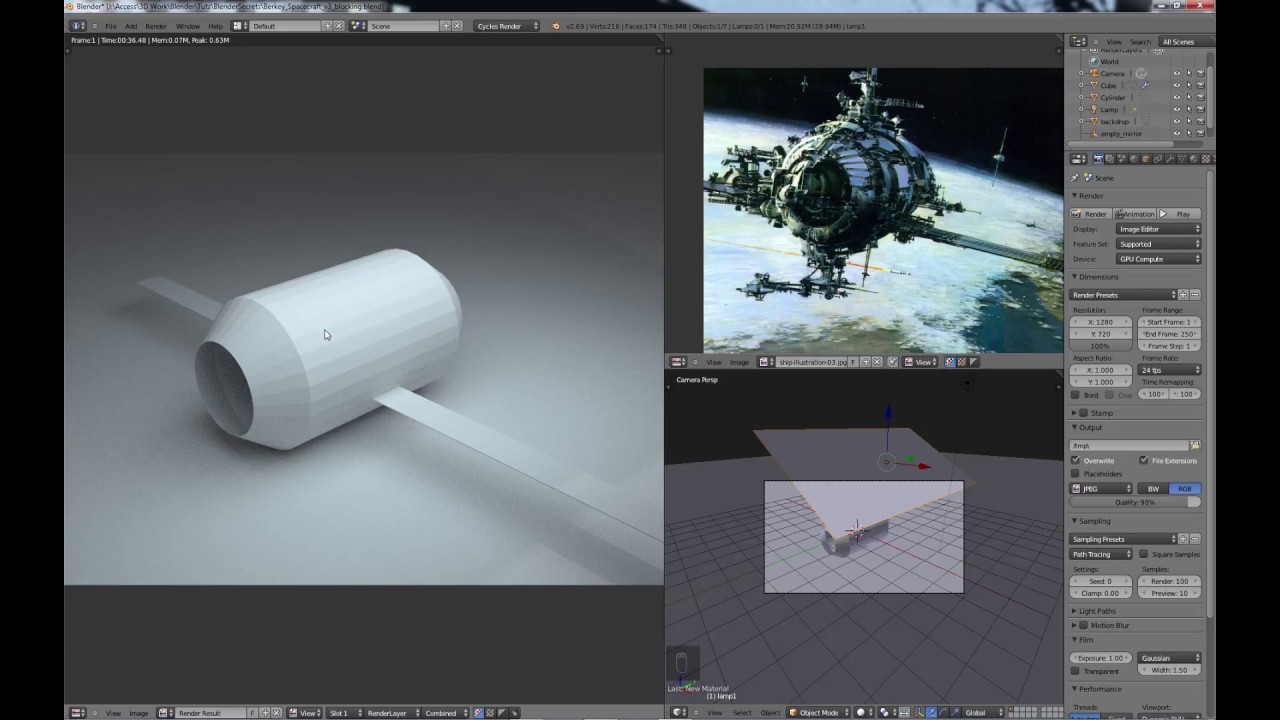Uncheck the Overwrite checkbox
Screen dimensions: 1280x720
[x=1075, y=460]
